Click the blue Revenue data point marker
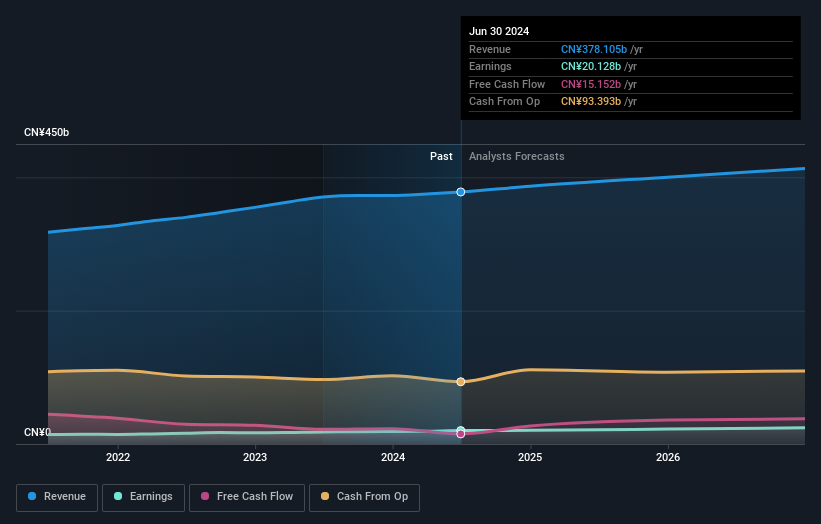 point(461,192)
